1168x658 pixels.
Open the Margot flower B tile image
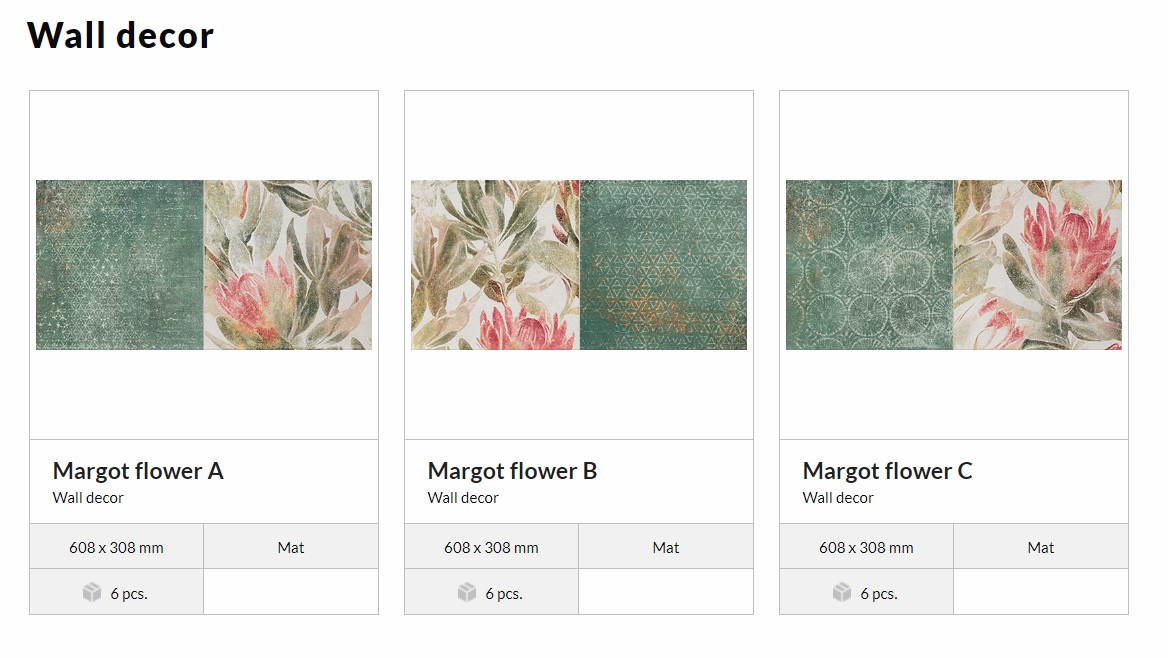(579, 265)
